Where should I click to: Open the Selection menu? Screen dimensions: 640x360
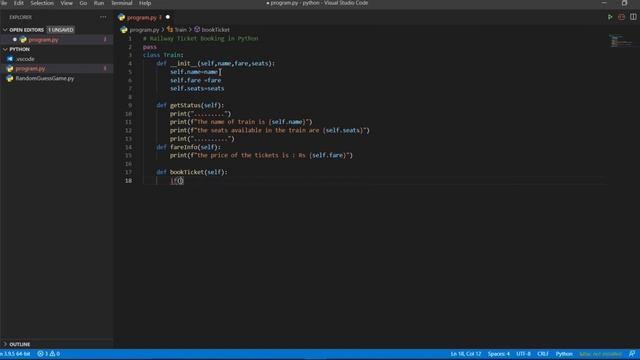(x=42, y=3)
